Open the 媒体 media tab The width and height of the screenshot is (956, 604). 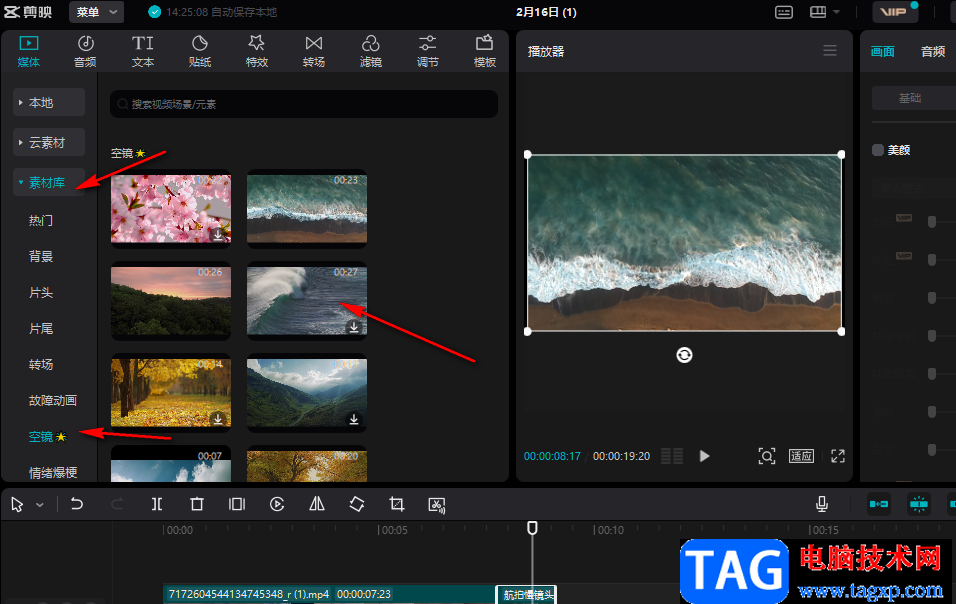tap(29, 51)
